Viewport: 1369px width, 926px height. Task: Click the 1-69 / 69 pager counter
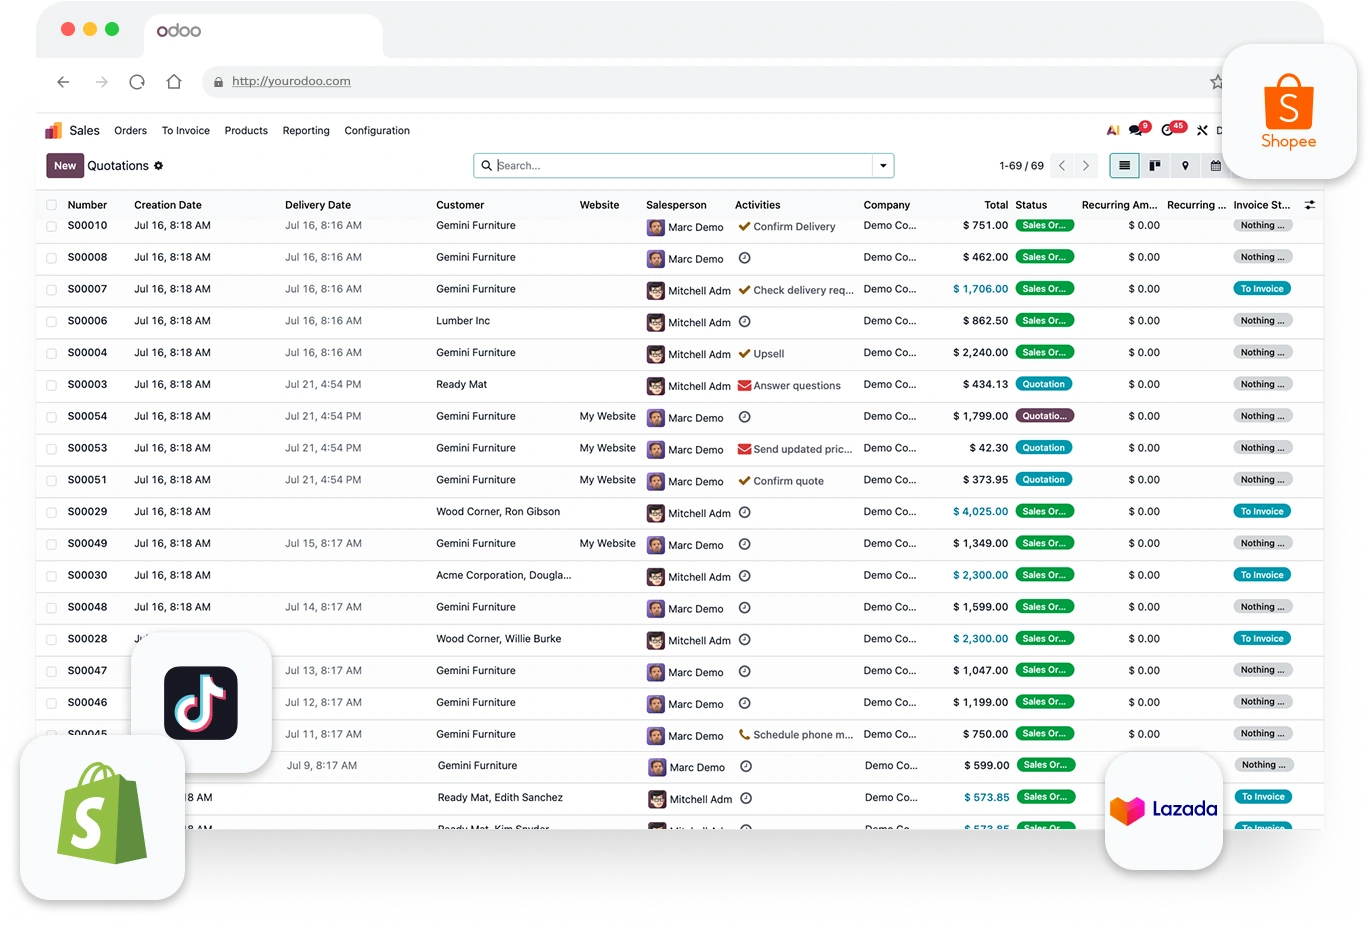point(1021,166)
